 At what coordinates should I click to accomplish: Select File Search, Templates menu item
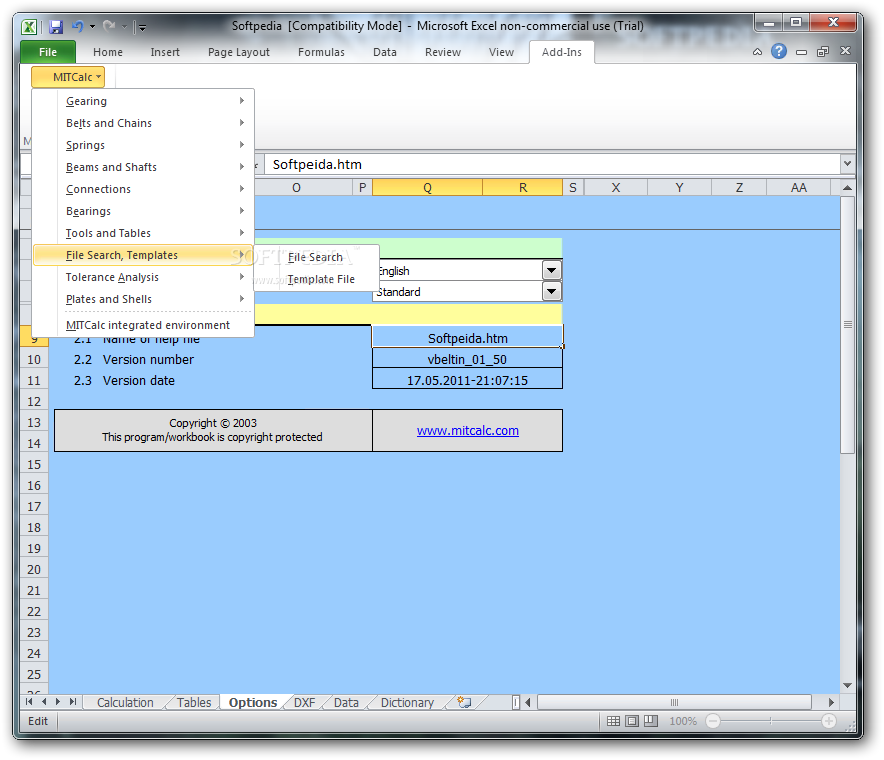143,255
